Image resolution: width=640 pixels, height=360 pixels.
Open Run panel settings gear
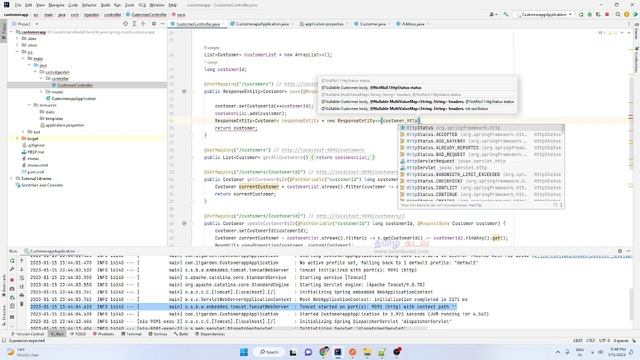(x=620, y=251)
